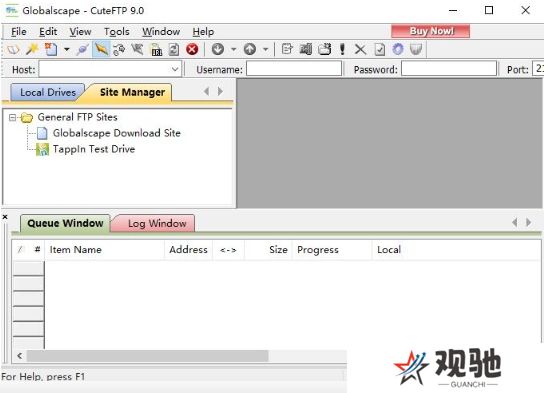Image resolution: width=547 pixels, height=393 pixels.
Task: Click the Disconnect toolbar icon
Action: (137, 49)
